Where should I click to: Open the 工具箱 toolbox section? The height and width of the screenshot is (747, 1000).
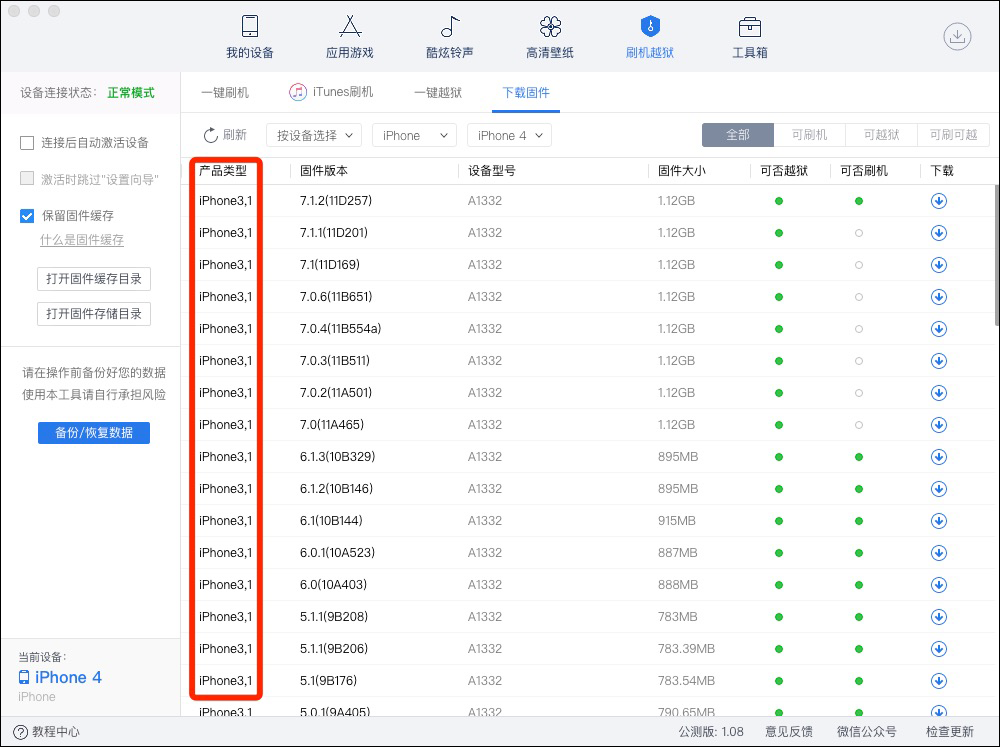[749, 37]
